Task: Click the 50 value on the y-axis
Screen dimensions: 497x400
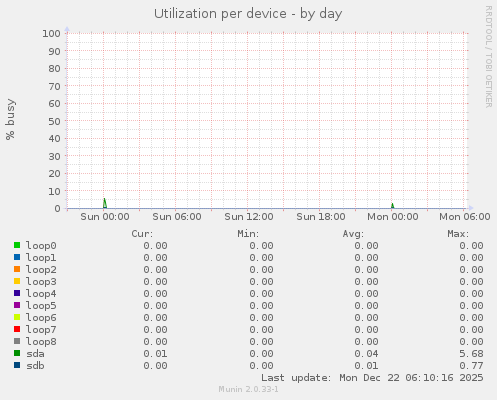Action: 54,121
